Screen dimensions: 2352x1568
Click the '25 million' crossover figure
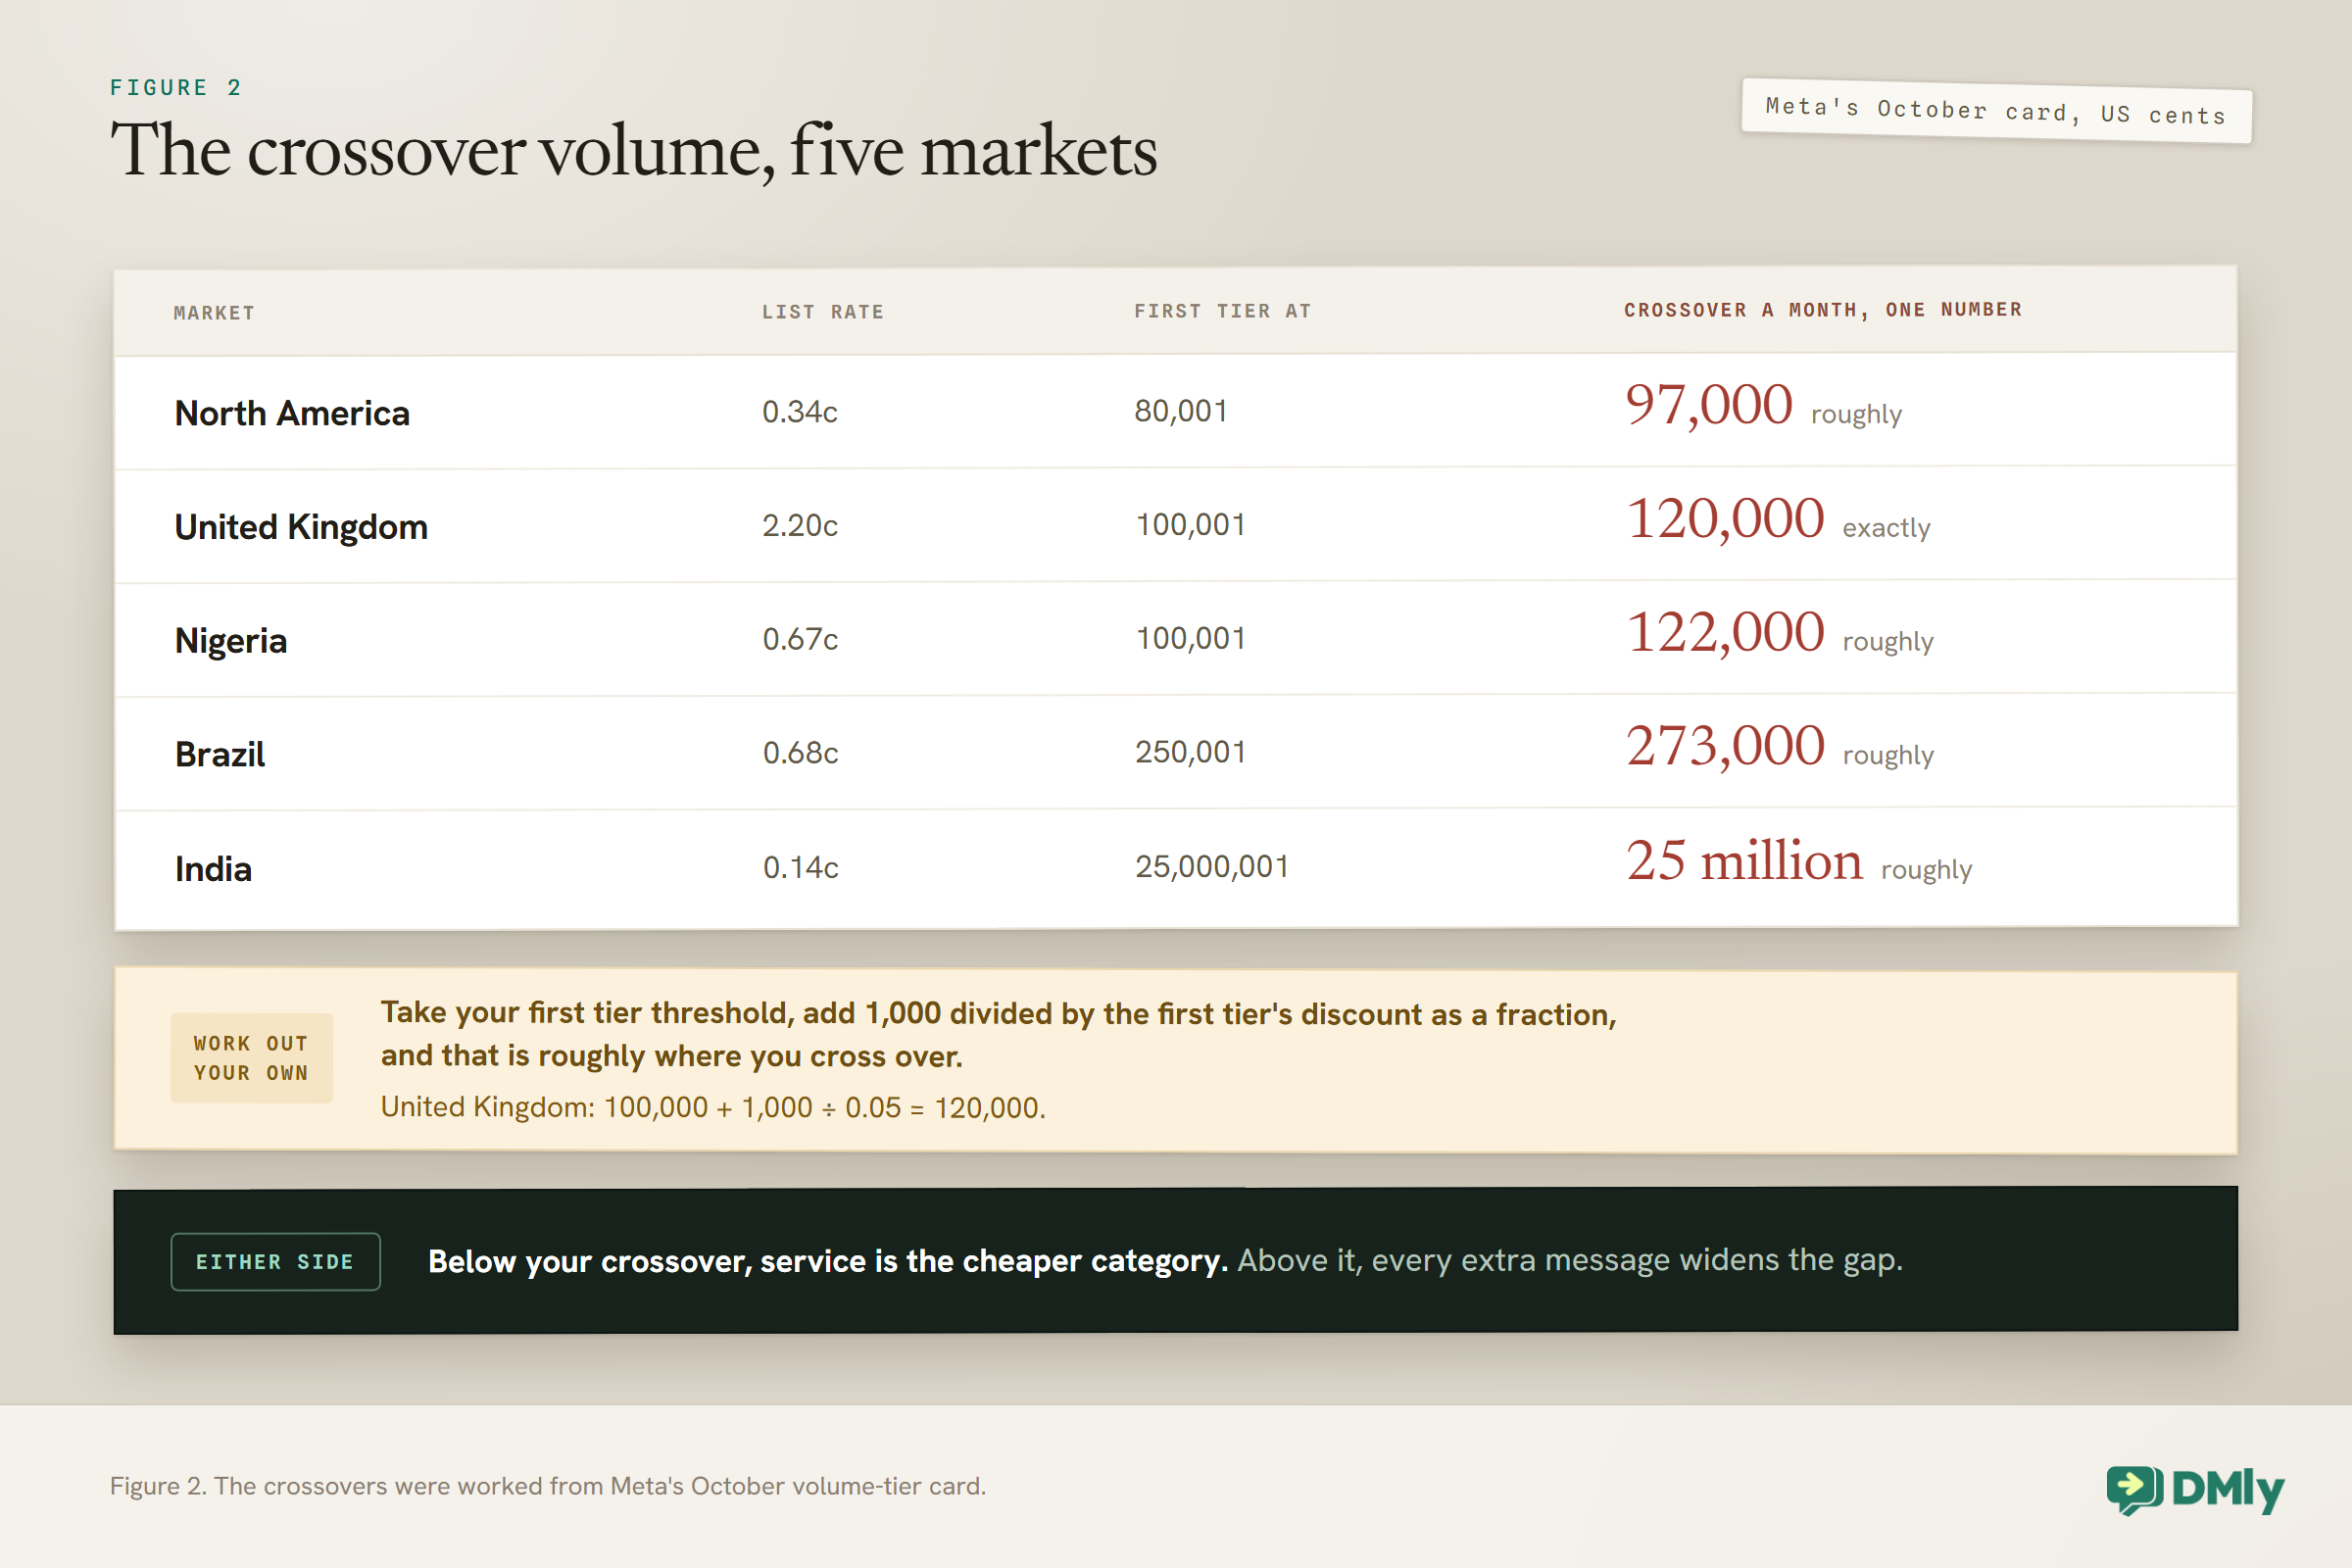[1744, 861]
